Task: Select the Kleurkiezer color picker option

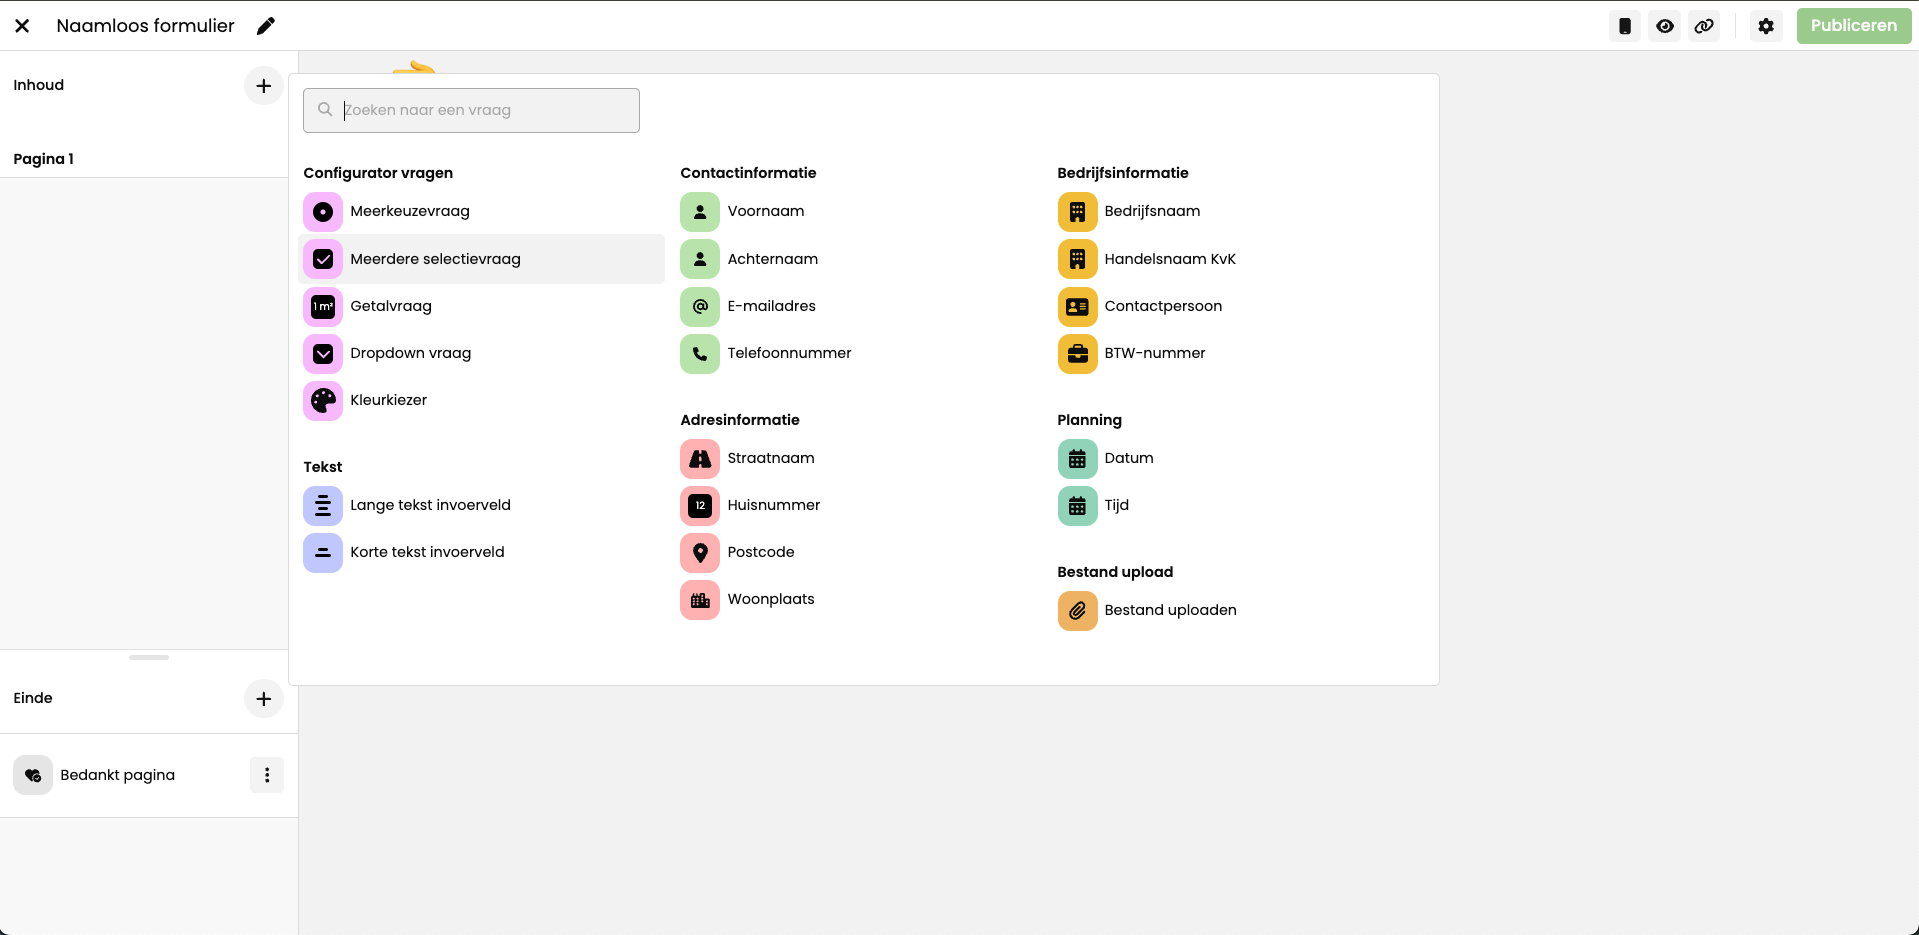Action: tap(388, 400)
